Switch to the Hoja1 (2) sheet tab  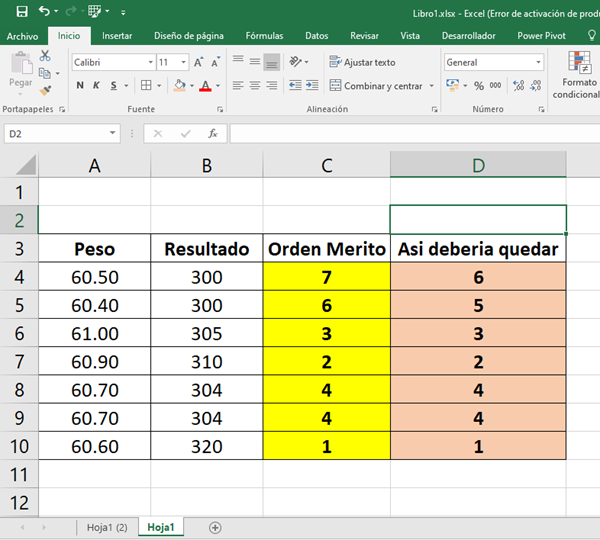[105, 527]
